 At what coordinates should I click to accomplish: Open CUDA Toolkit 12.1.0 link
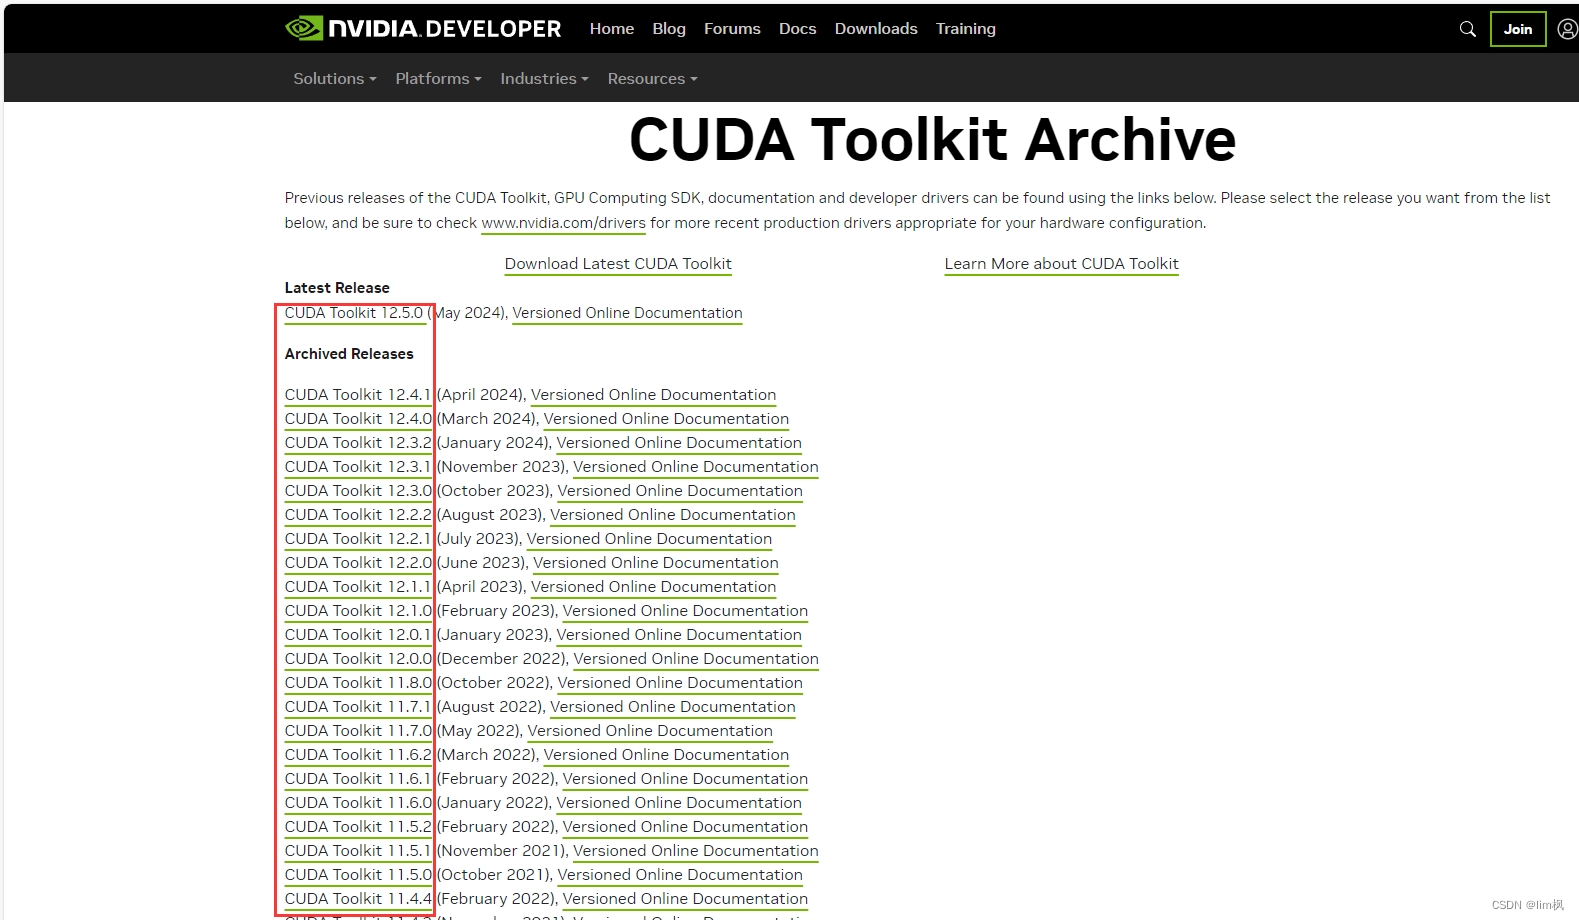coord(358,611)
